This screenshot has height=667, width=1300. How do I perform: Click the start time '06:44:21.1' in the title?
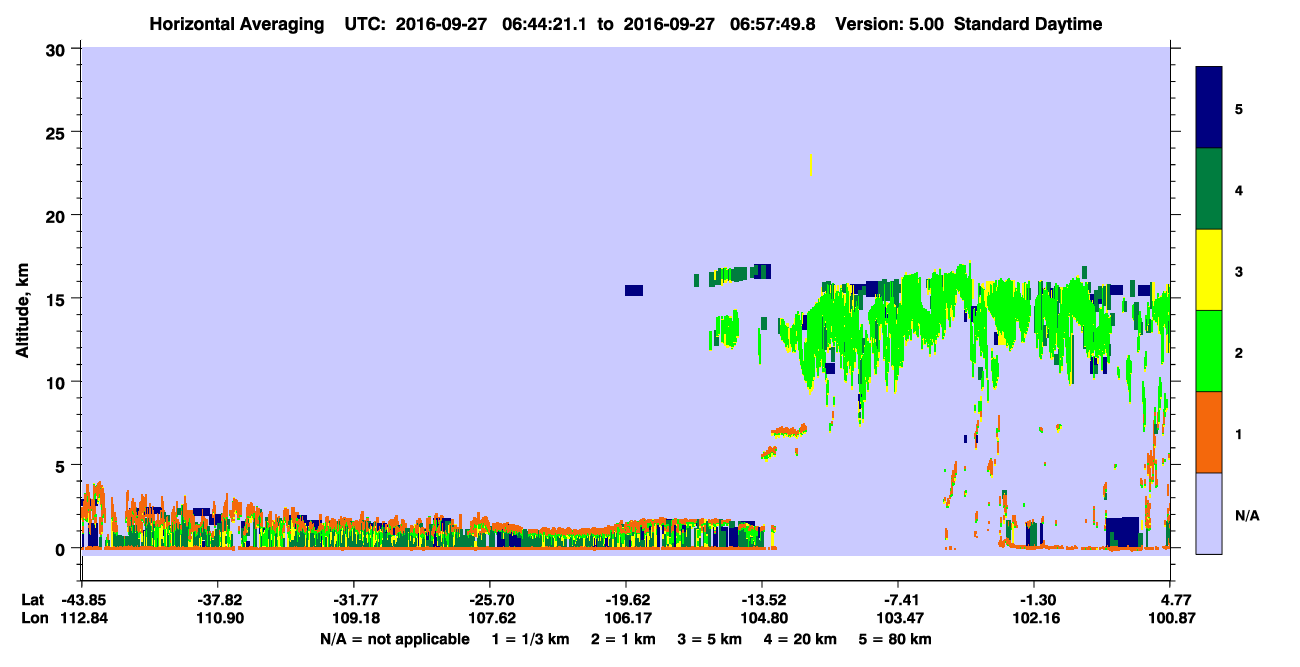point(547,25)
